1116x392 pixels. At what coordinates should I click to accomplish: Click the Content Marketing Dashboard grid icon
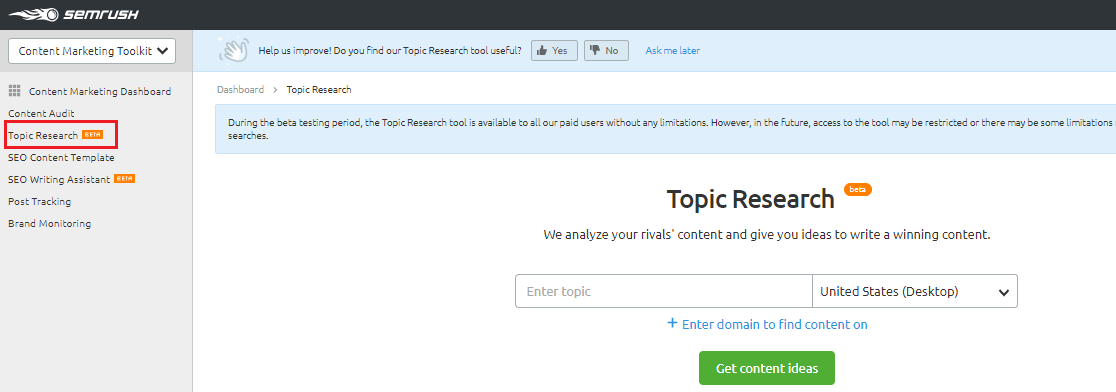point(14,91)
